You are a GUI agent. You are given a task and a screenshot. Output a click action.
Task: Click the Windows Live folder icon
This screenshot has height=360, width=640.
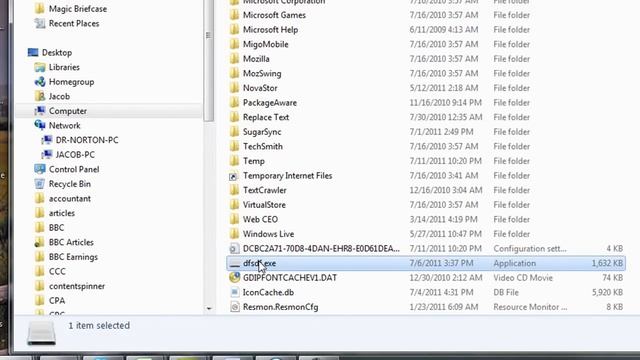(x=234, y=234)
